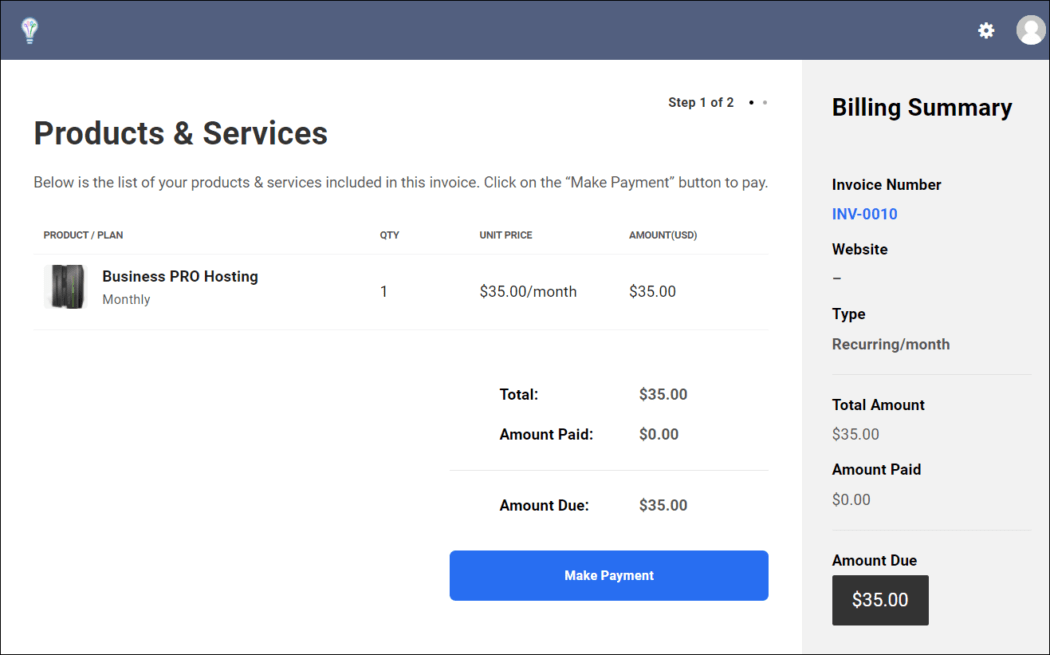This screenshot has width=1050, height=655.
Task: Click the lightbulb icon in the header
Action: [x=29, y=30]
